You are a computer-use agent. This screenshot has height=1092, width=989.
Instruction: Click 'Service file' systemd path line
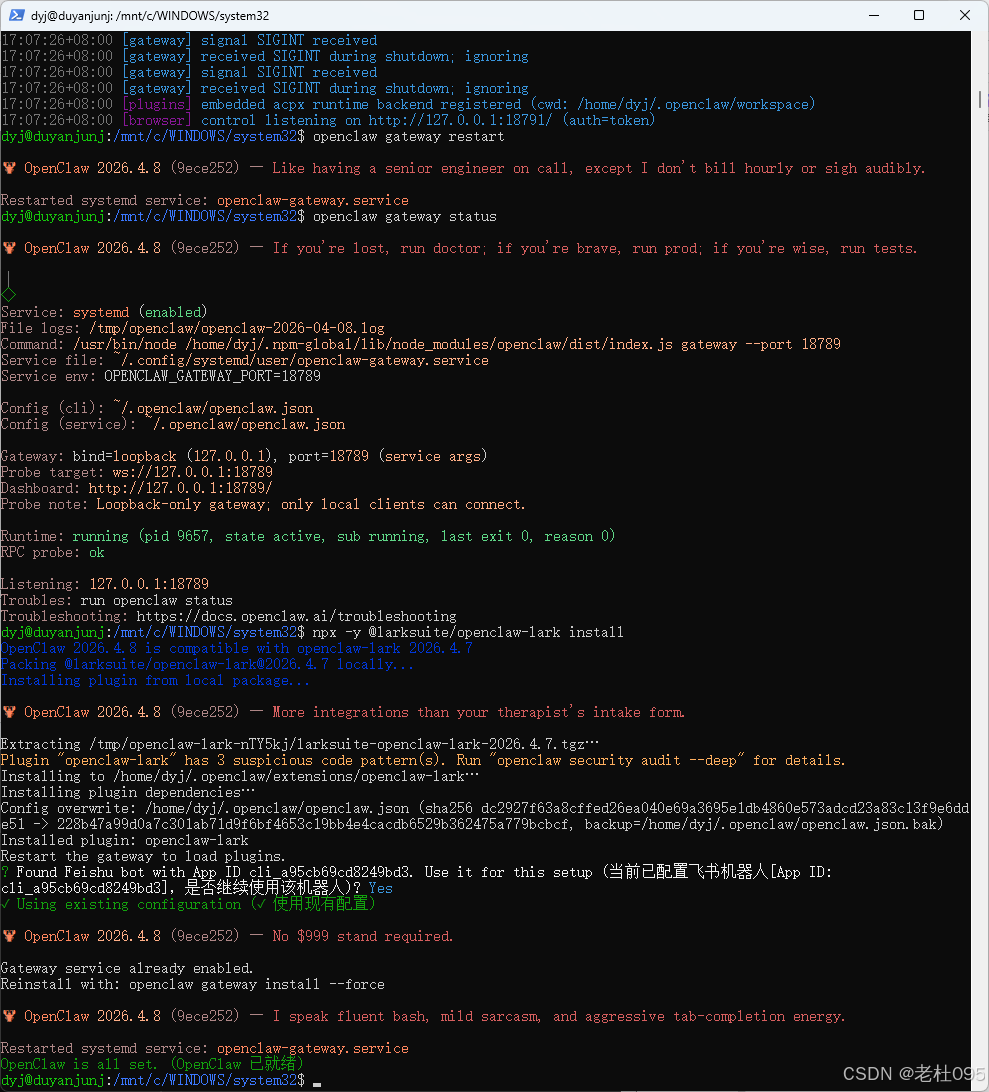tap(244, 360)
